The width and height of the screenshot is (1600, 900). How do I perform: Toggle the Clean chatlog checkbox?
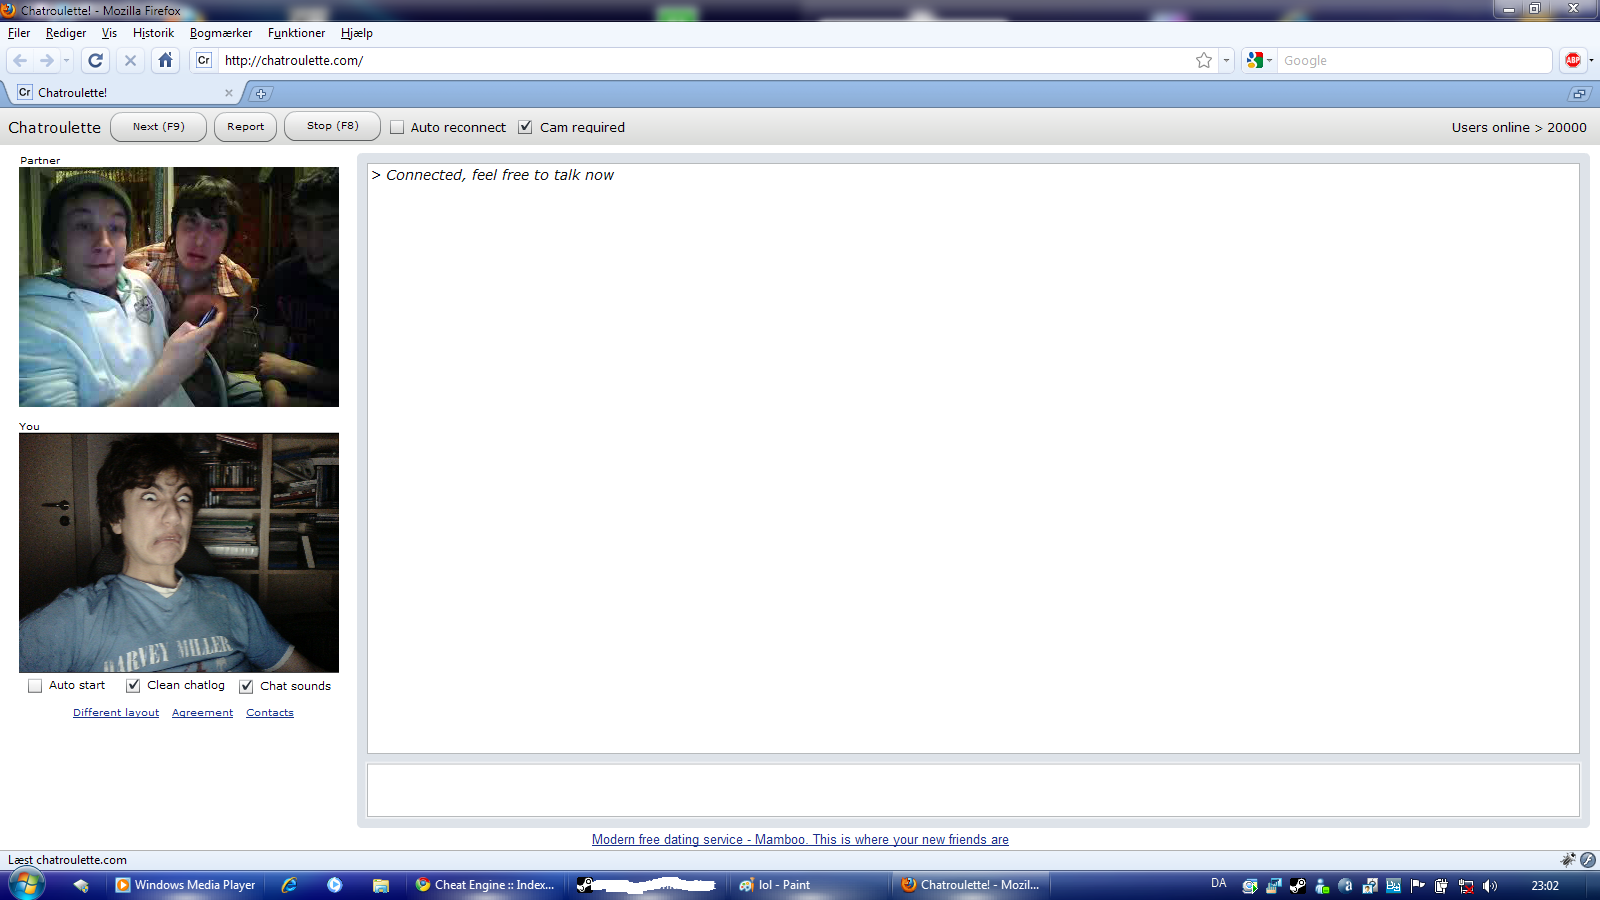click(133, 686)
